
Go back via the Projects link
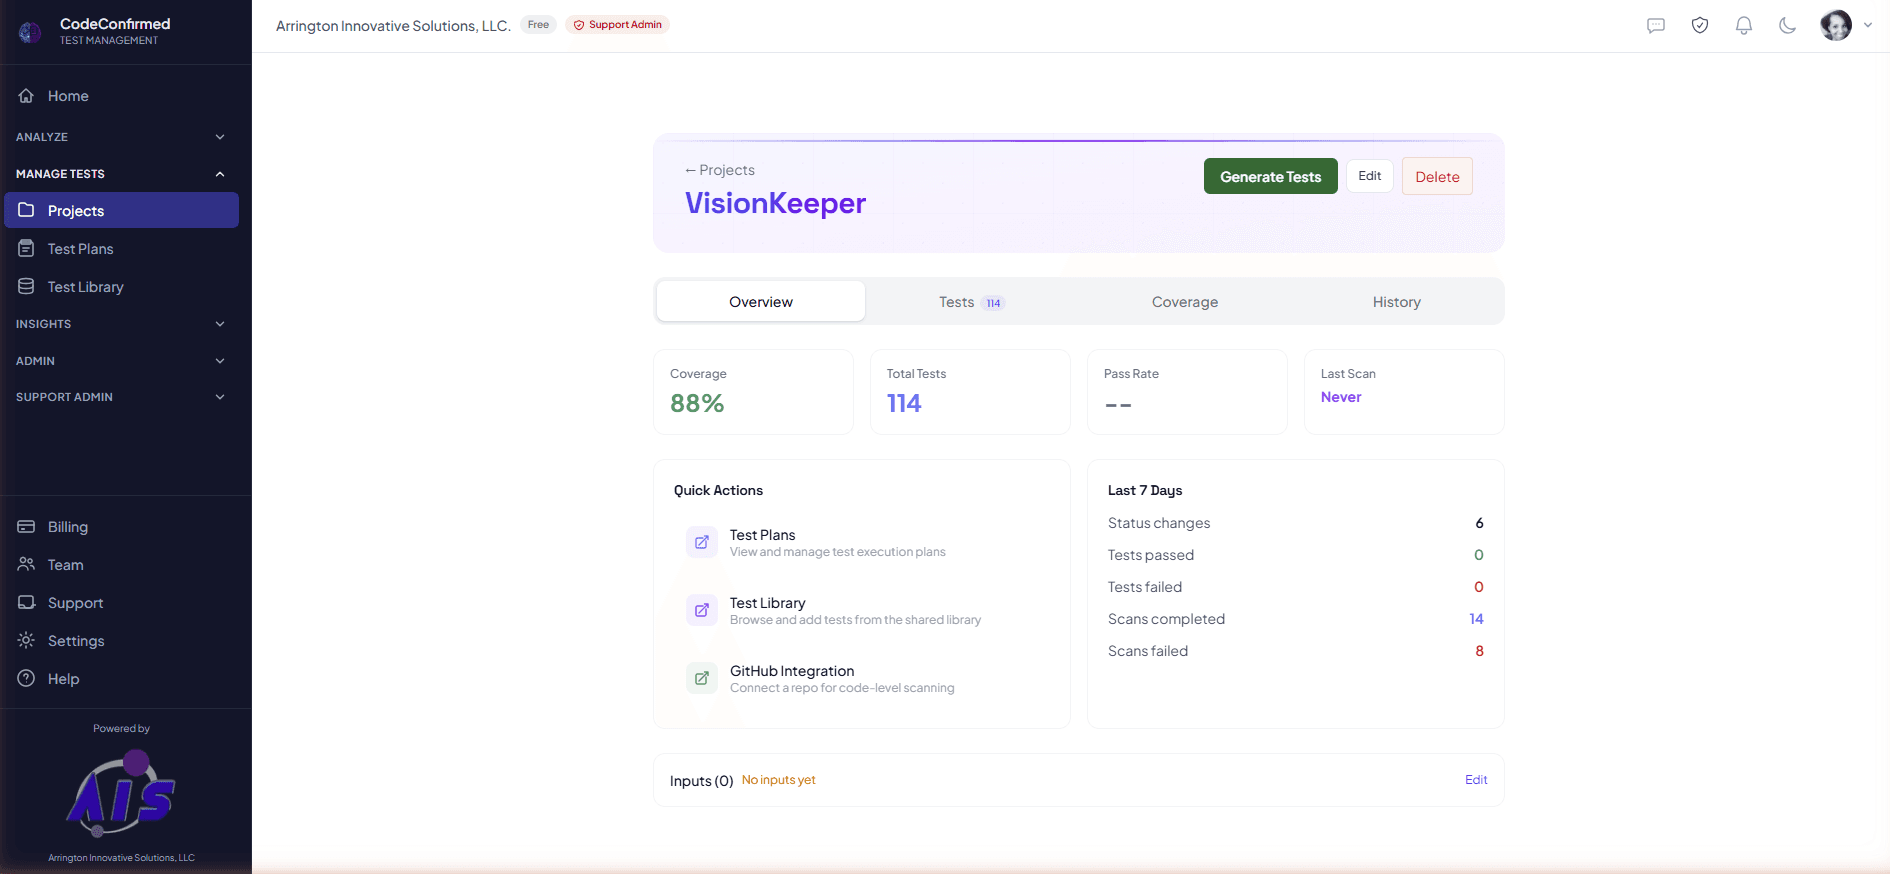(720, 170)
